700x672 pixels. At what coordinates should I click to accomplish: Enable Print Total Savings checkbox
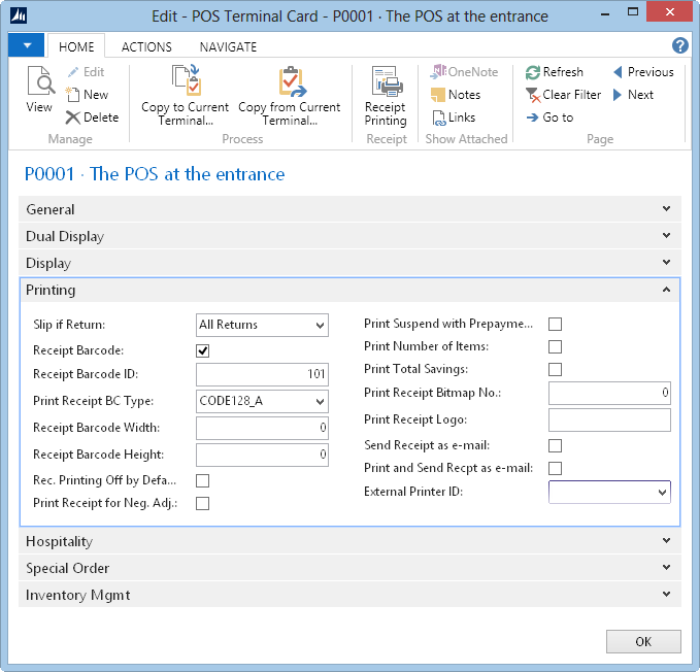click(555, 370)
